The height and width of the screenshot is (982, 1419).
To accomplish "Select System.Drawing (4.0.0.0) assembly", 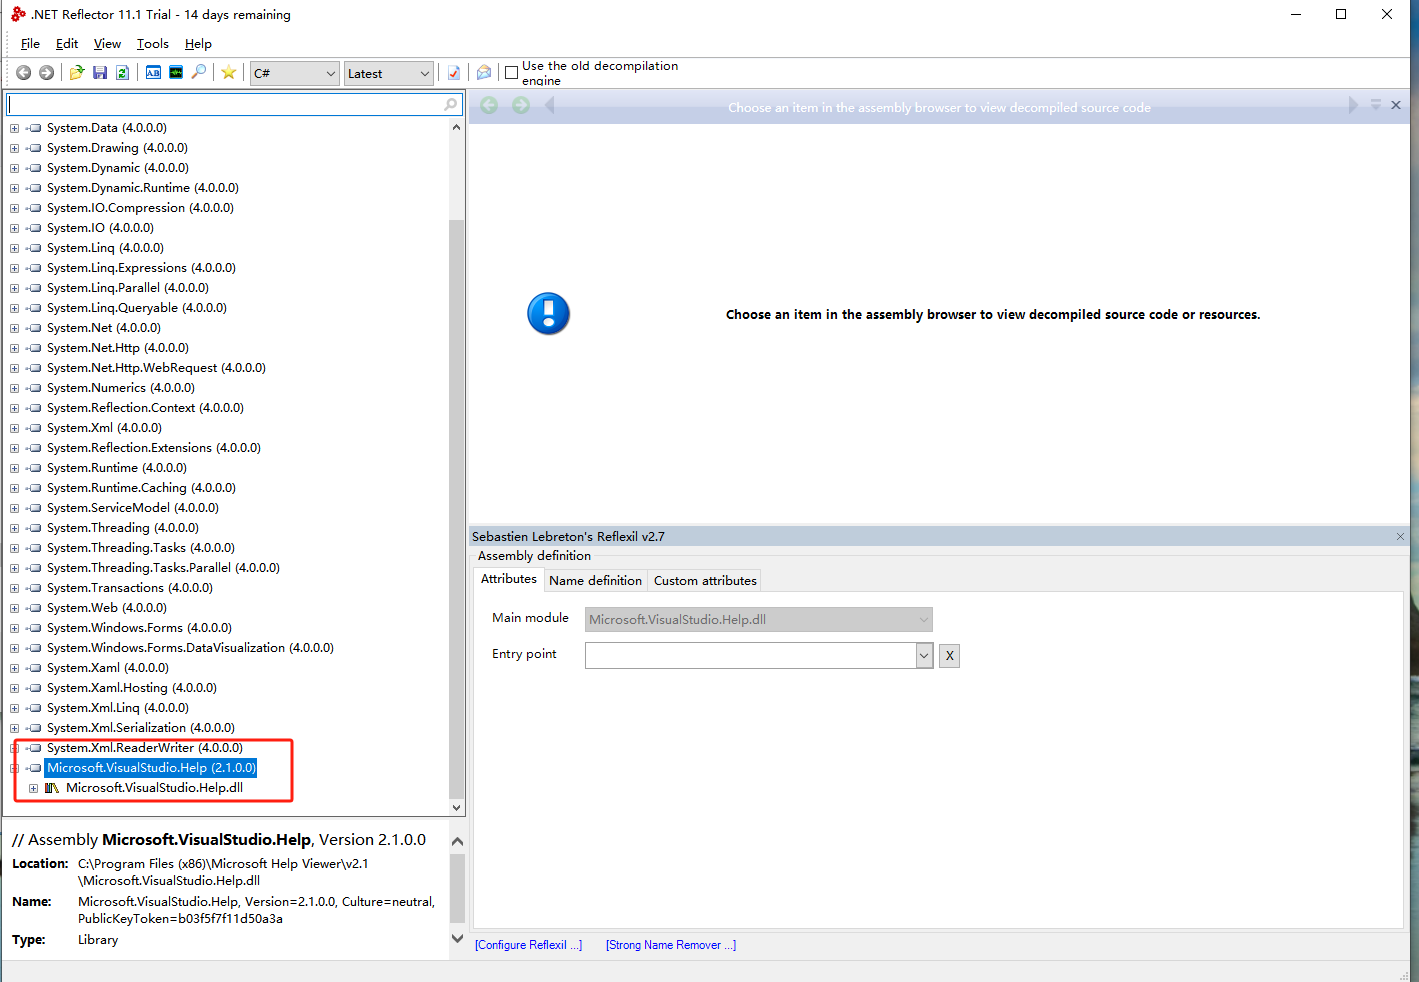I will 117,148.
